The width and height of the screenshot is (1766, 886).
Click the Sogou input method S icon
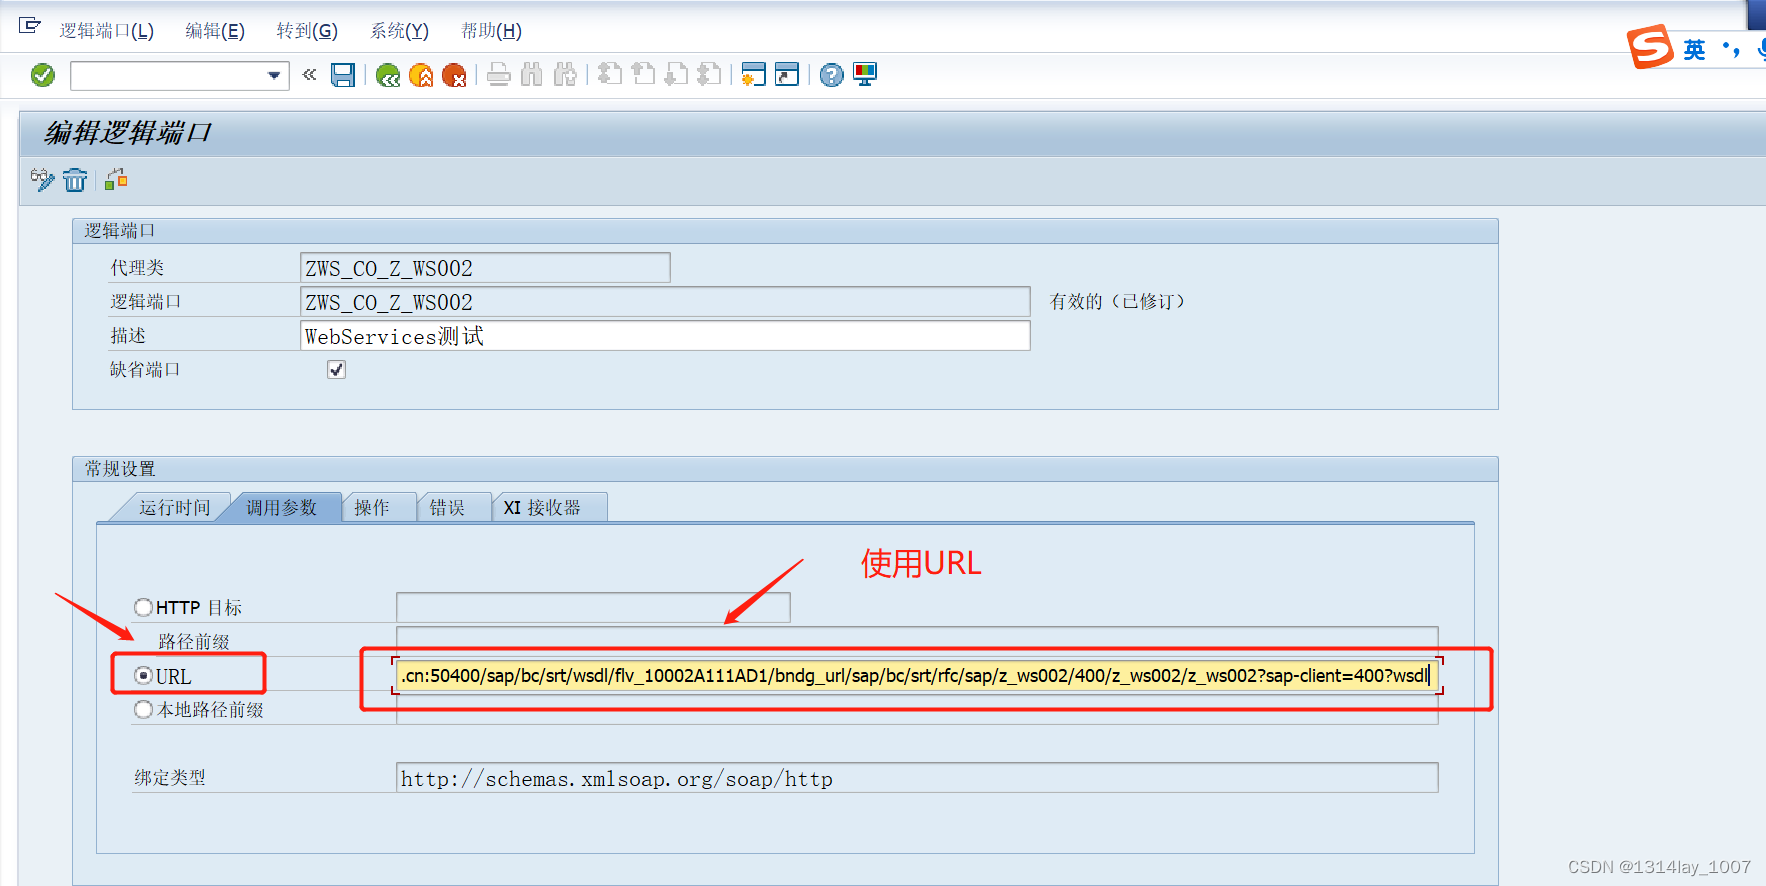[1650, 47]
